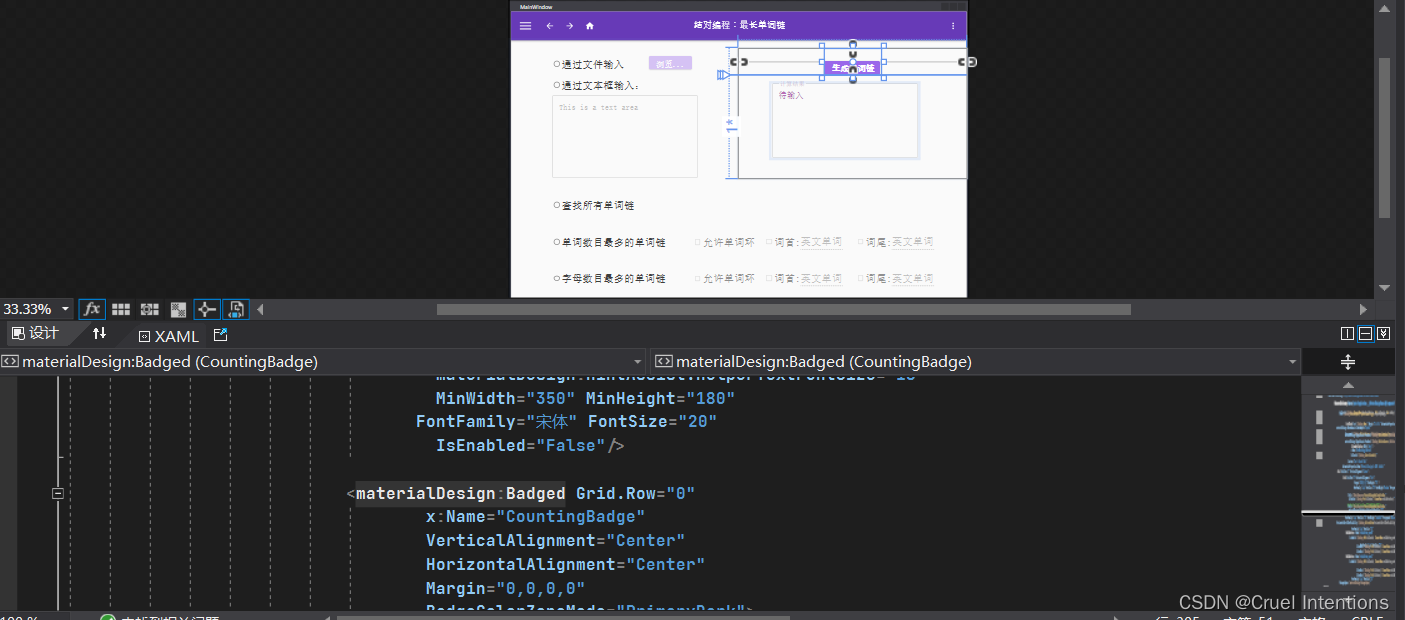Collapse the materialDesign:Badged code block

coord(58,494)
